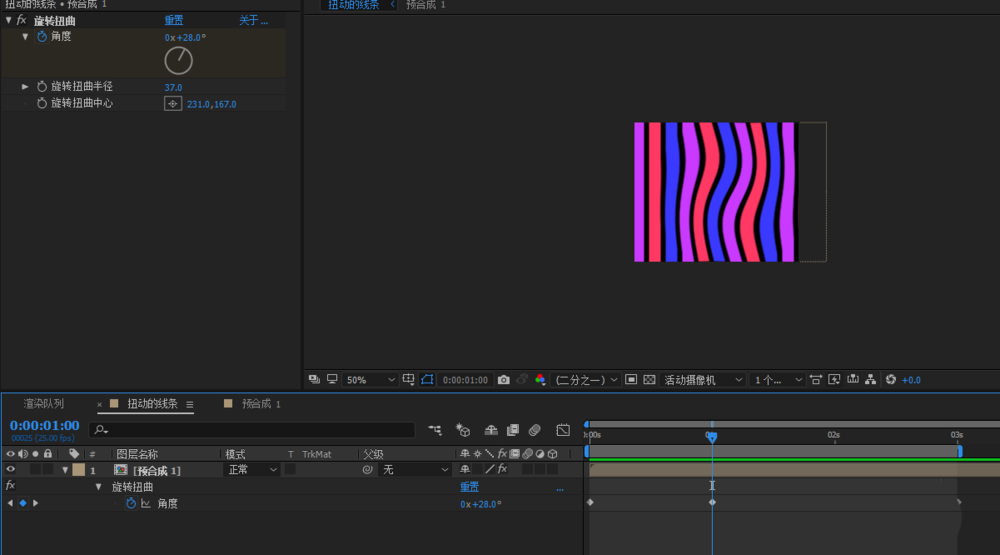
Task: Open the 50% magnification dropdown
Action: [x=370, y=380]
